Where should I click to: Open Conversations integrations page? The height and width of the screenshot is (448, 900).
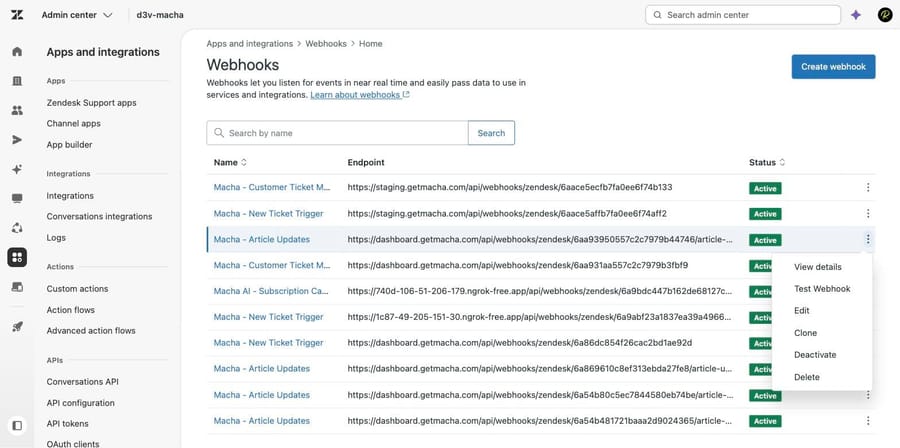[x=99, y=216]
